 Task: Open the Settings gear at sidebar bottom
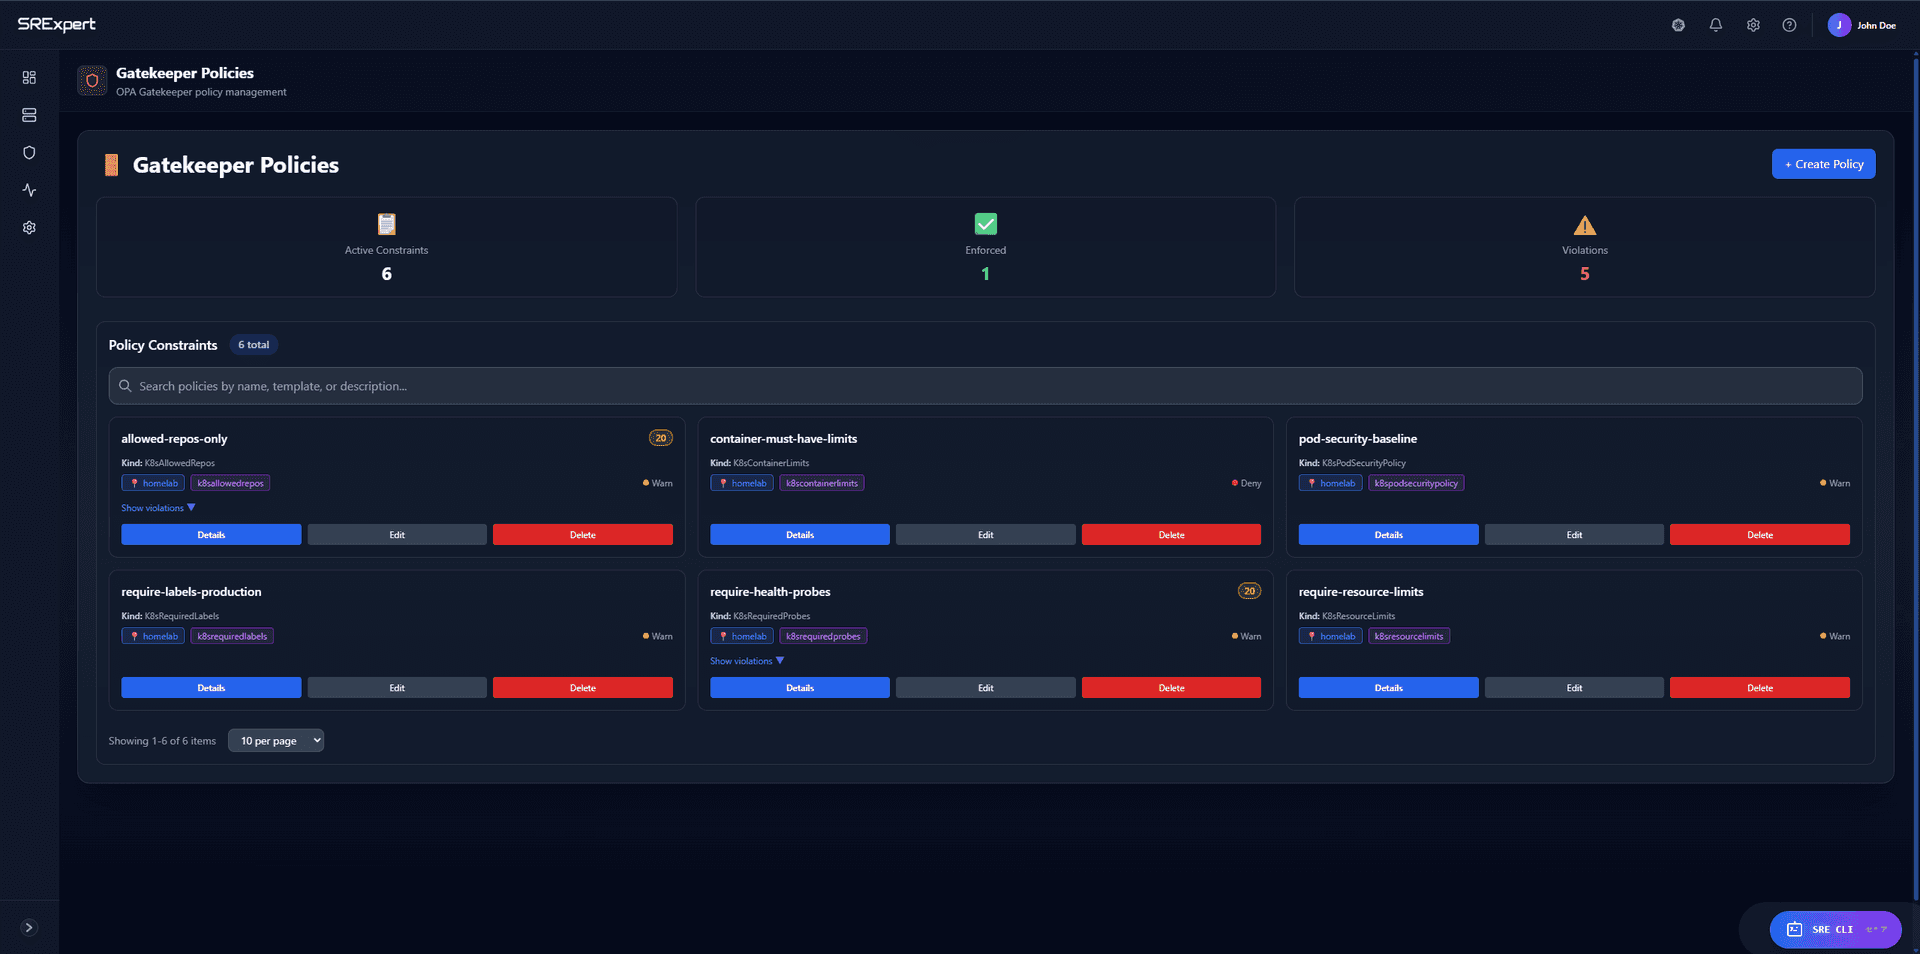29,227
